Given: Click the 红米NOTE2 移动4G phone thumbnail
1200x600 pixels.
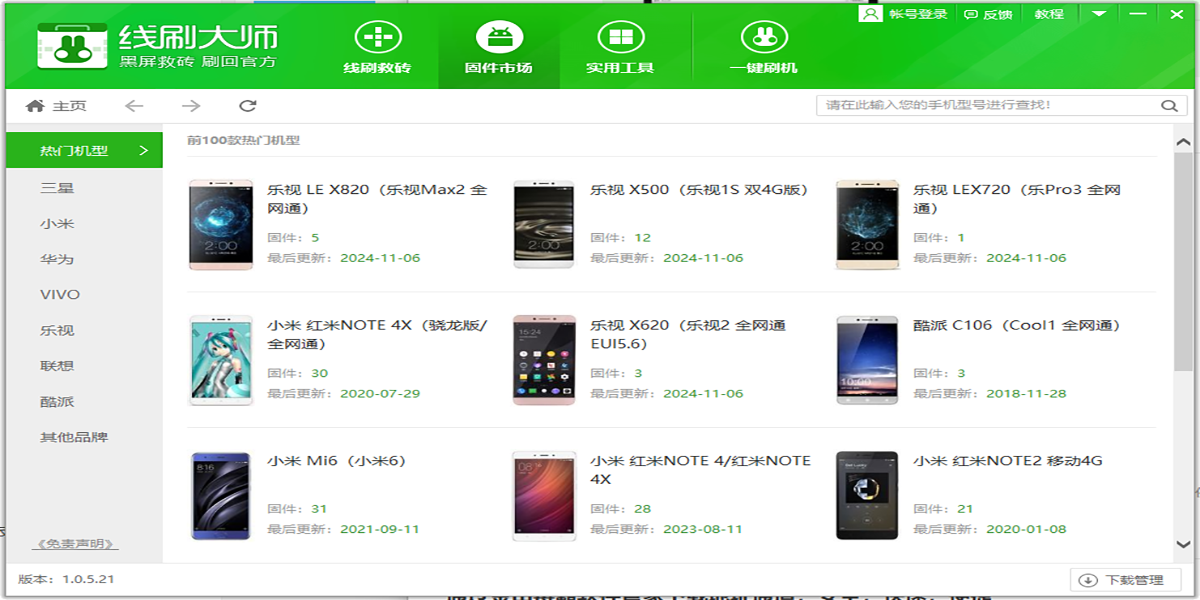Looking at the screenshot, I should 867,496.
